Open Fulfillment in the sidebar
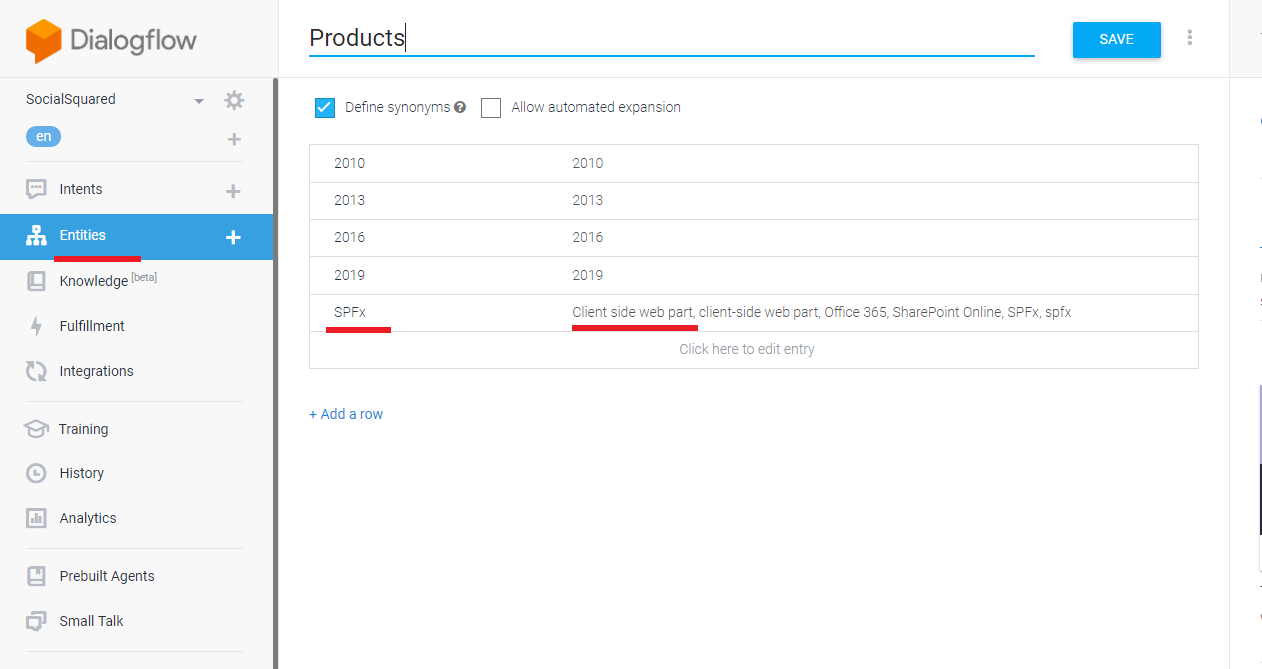The width and height of the screenshot is (1262, 669). pyautogui.click(x=91, y=326)
